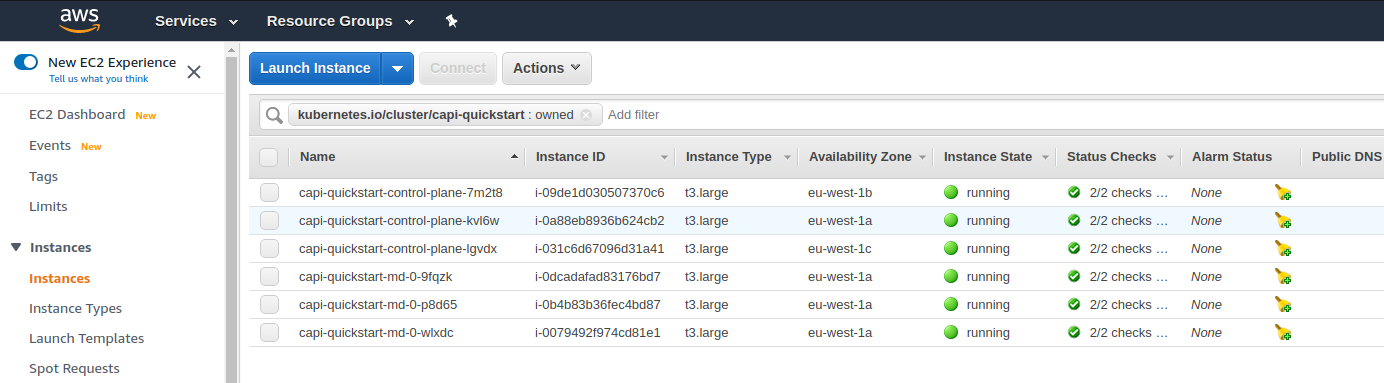Click the pin shortcut icon in top bar
Screen dimensions: 1384x383
click(451, 21)
